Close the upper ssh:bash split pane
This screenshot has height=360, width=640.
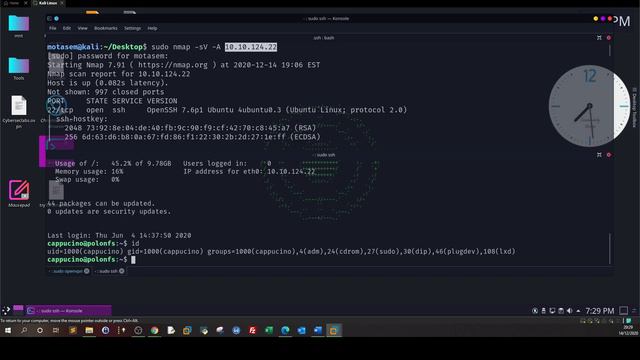pos(609,38)
